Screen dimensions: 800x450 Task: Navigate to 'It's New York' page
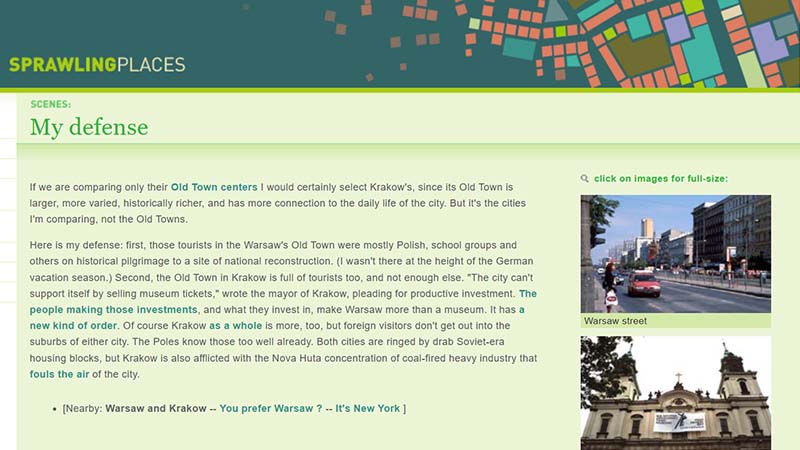point(367,408)
